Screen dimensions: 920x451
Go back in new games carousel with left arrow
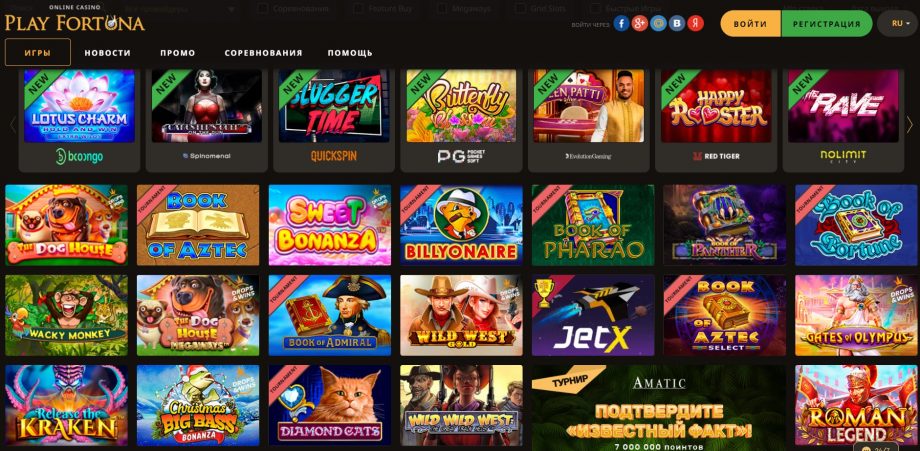tap(13, 124)
